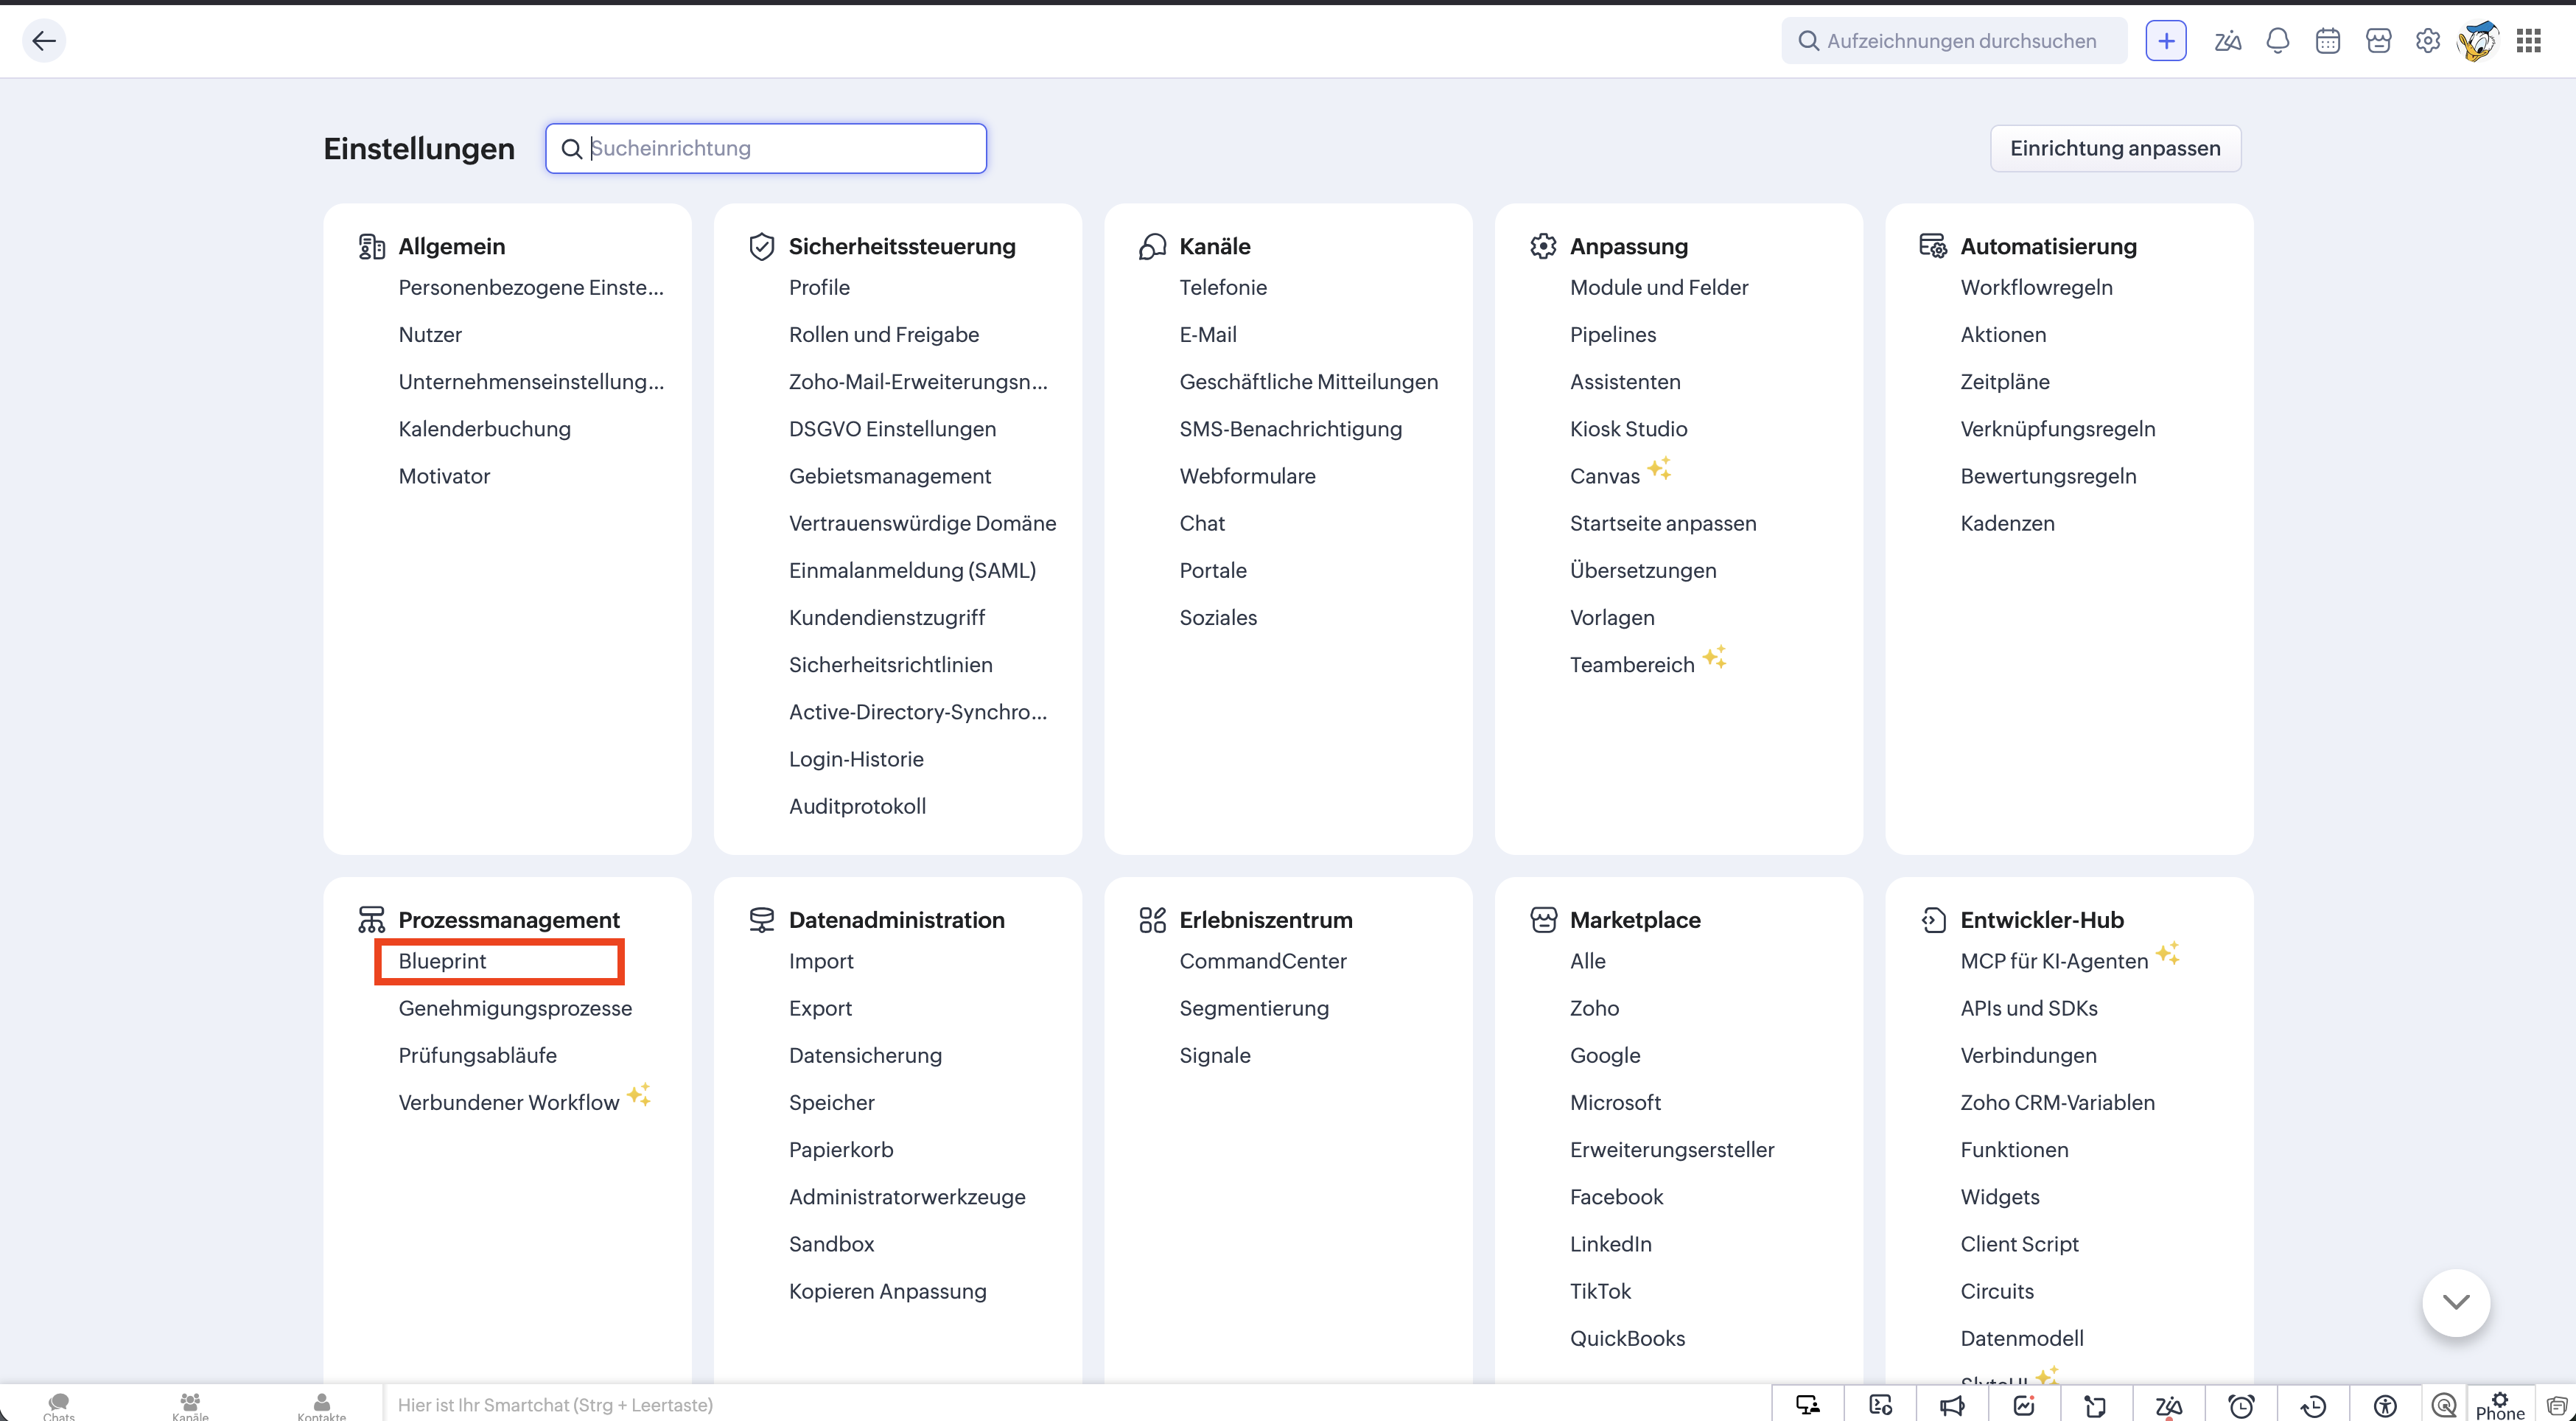This screenshot has height=1421, width=2576.
Task: Open Module und Felder
Action: click(x=1659, y=287)
